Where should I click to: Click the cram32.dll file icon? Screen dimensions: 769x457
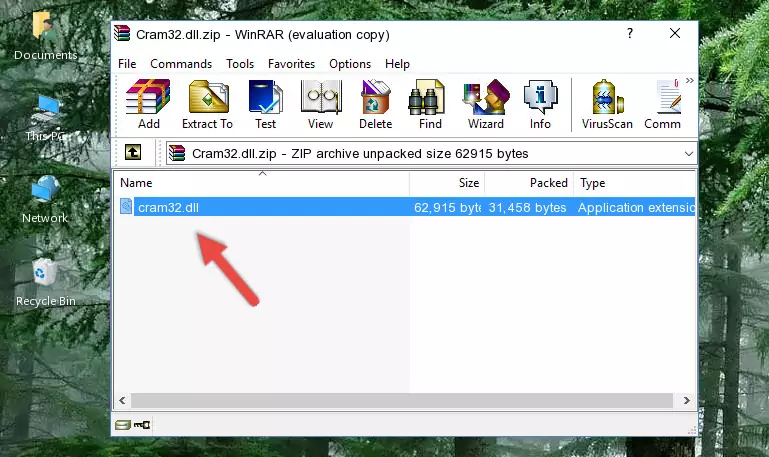[x=126, y=206]
